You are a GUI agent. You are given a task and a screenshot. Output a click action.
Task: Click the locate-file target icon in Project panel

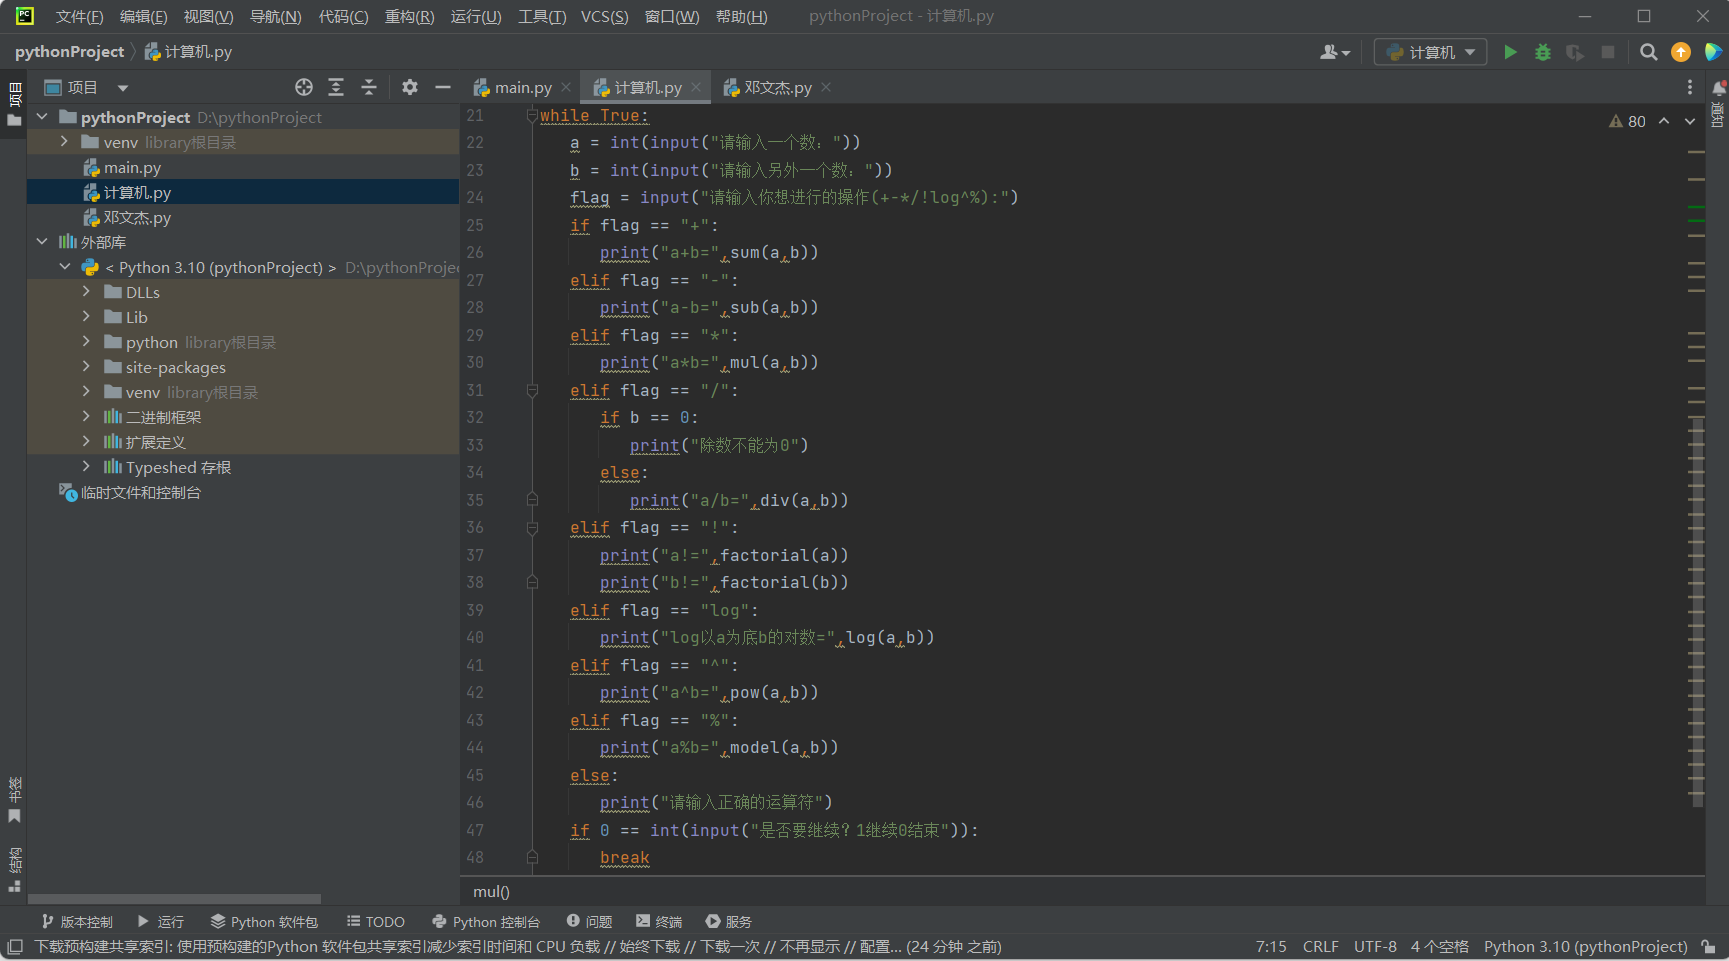point(304,88)
